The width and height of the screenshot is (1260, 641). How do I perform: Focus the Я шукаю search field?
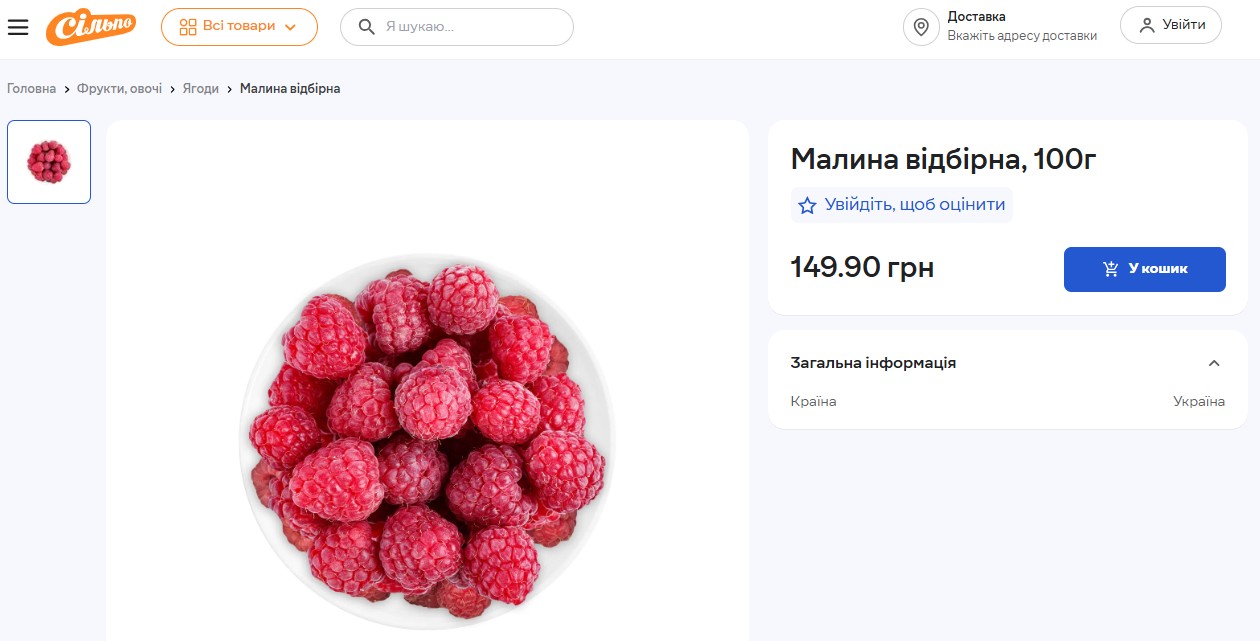(x=470, y=27)
